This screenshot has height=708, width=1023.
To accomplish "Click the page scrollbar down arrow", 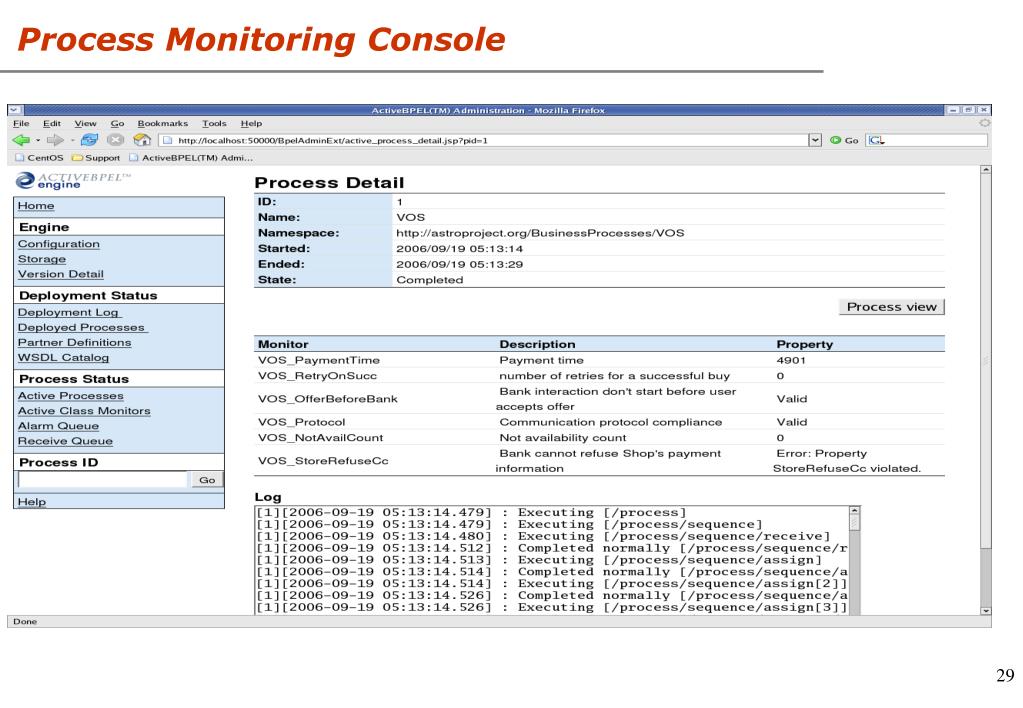I will pyautogui.click(x=986, y=611).
